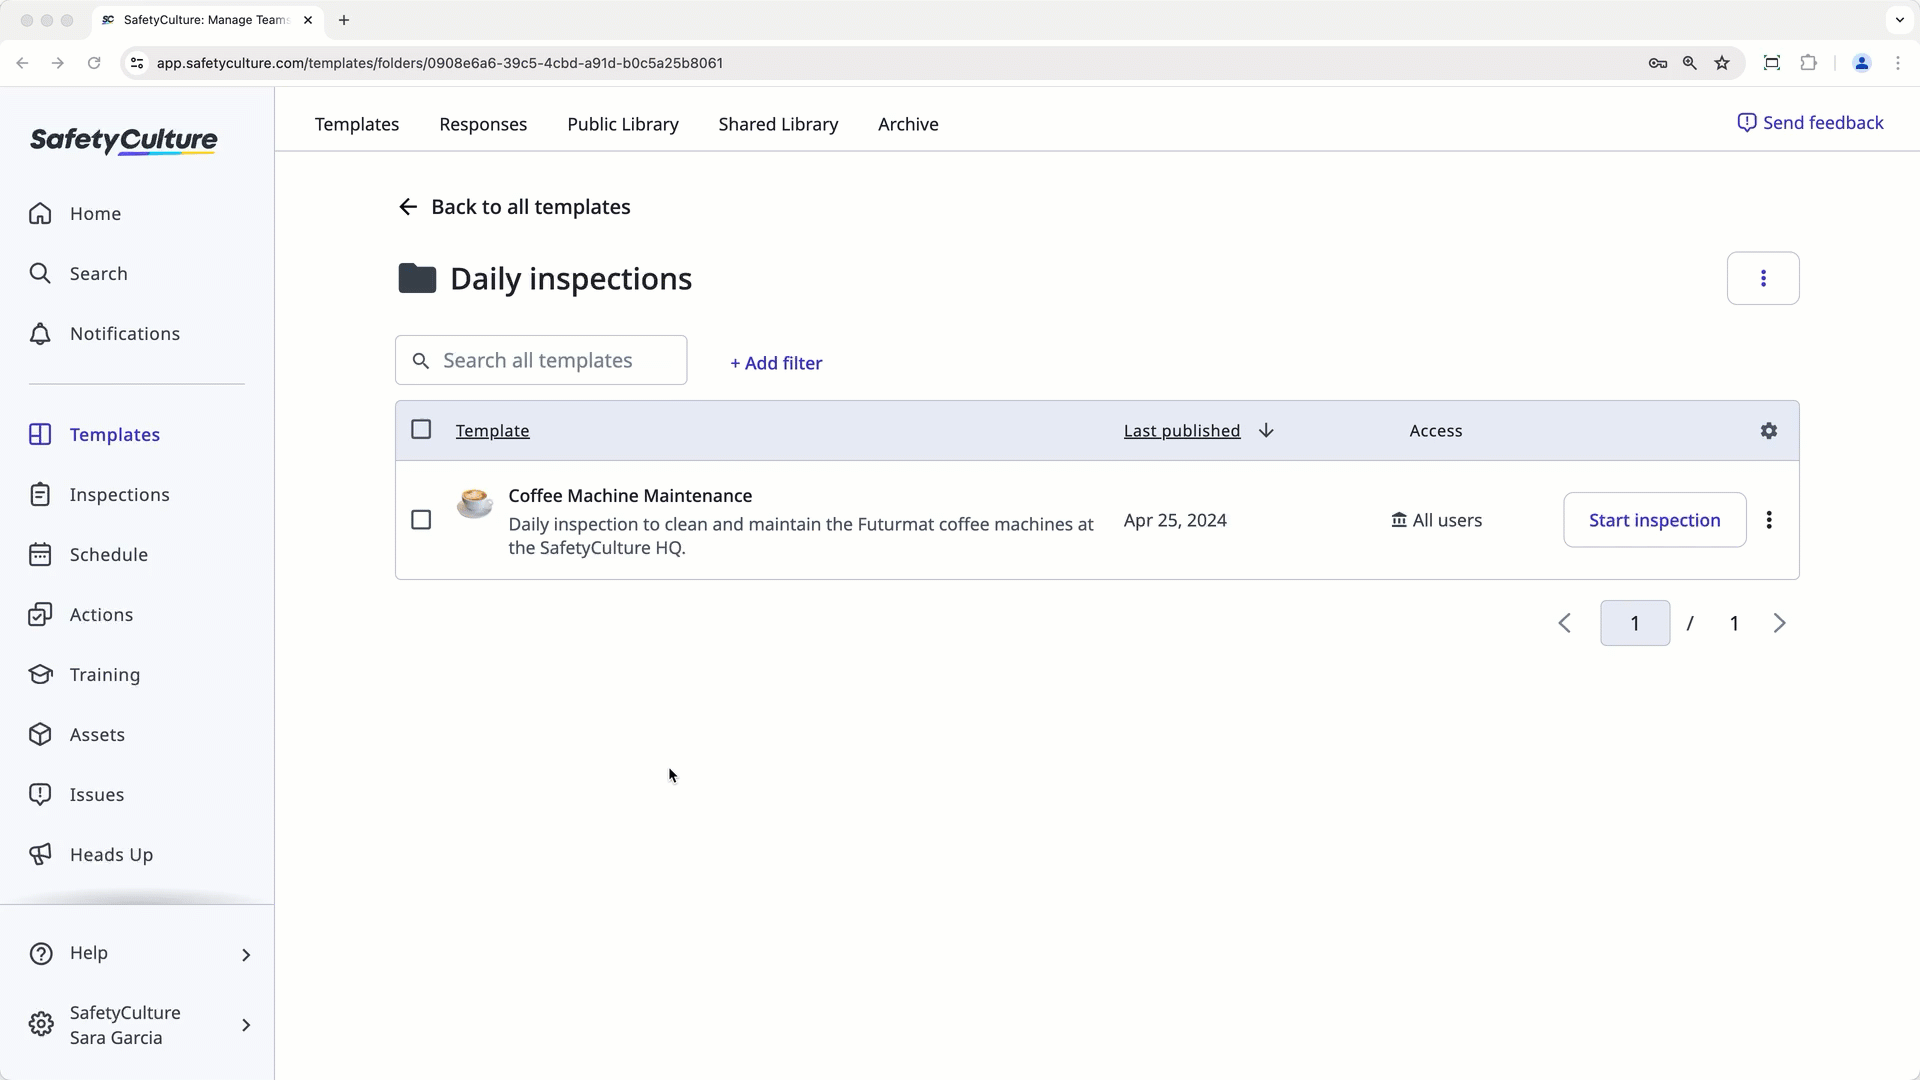Image resolution: width=1920 pixels, height=1080 pixels.
Task: Click the page number input box
Action: point(1635,623)
